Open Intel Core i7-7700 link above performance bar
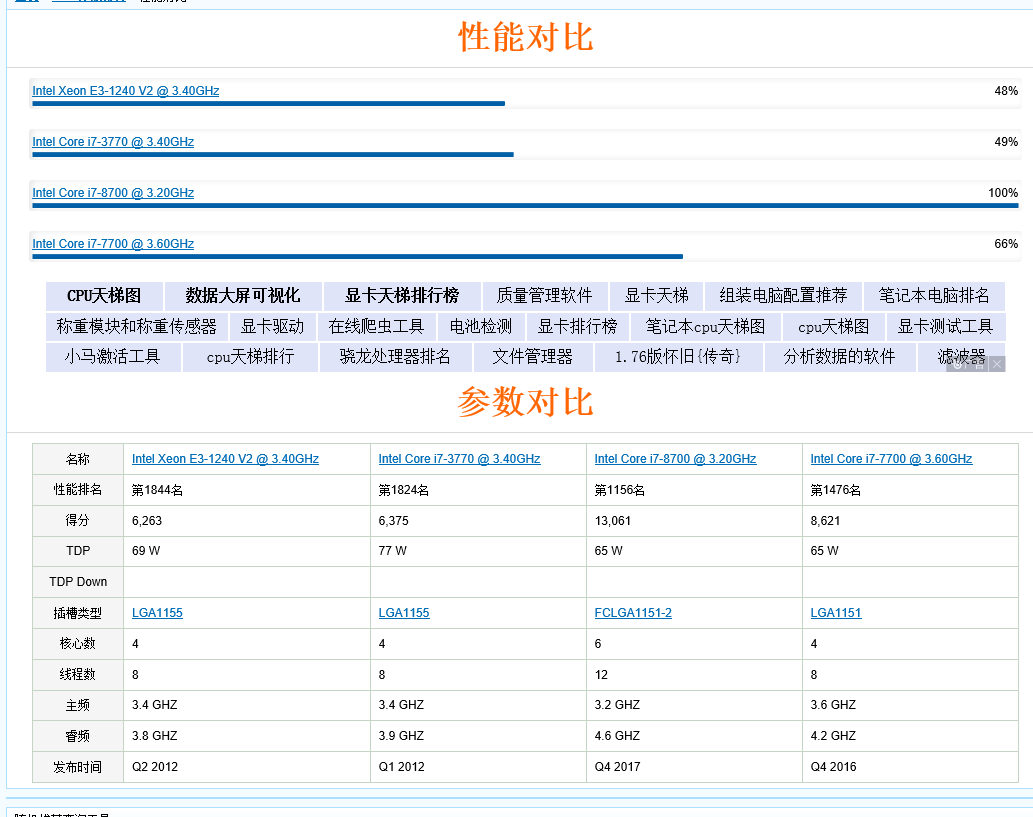1033x817 pixels. tap(113, 244)
